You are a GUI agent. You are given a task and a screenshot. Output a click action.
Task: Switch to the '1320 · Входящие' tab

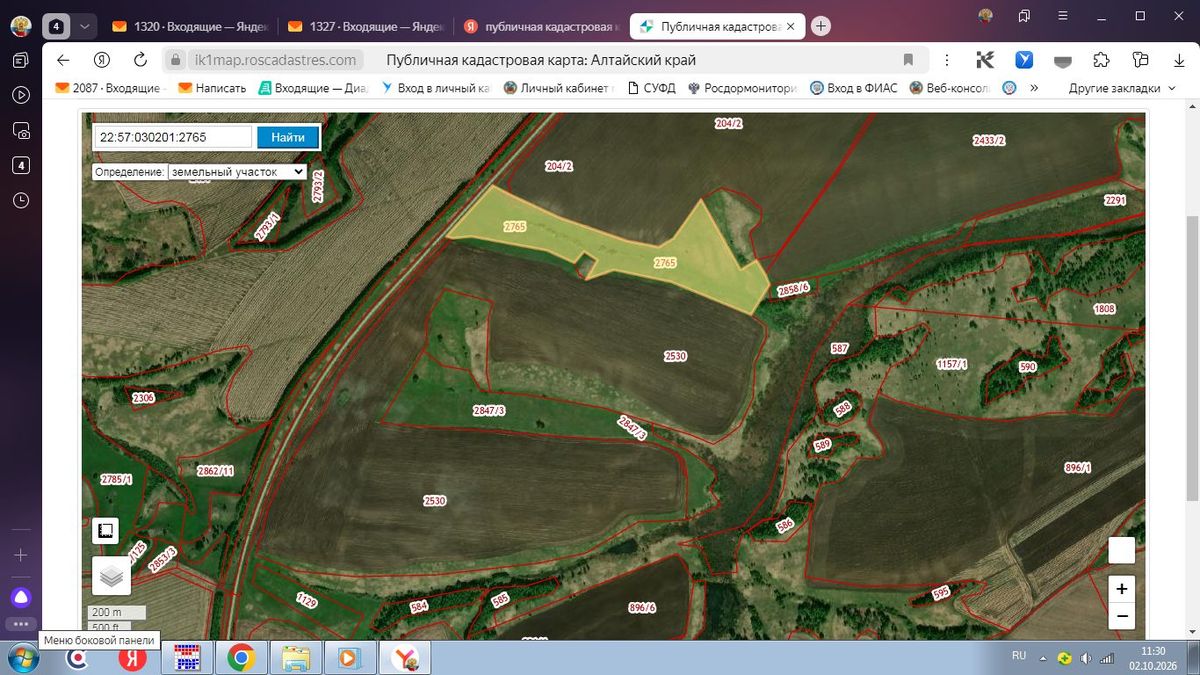coord(190,27)
